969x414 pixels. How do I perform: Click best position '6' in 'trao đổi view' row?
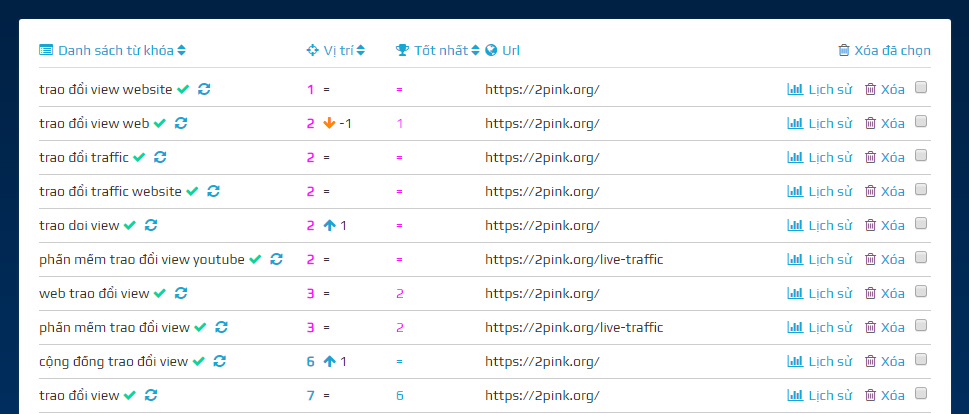click(400, 395)
